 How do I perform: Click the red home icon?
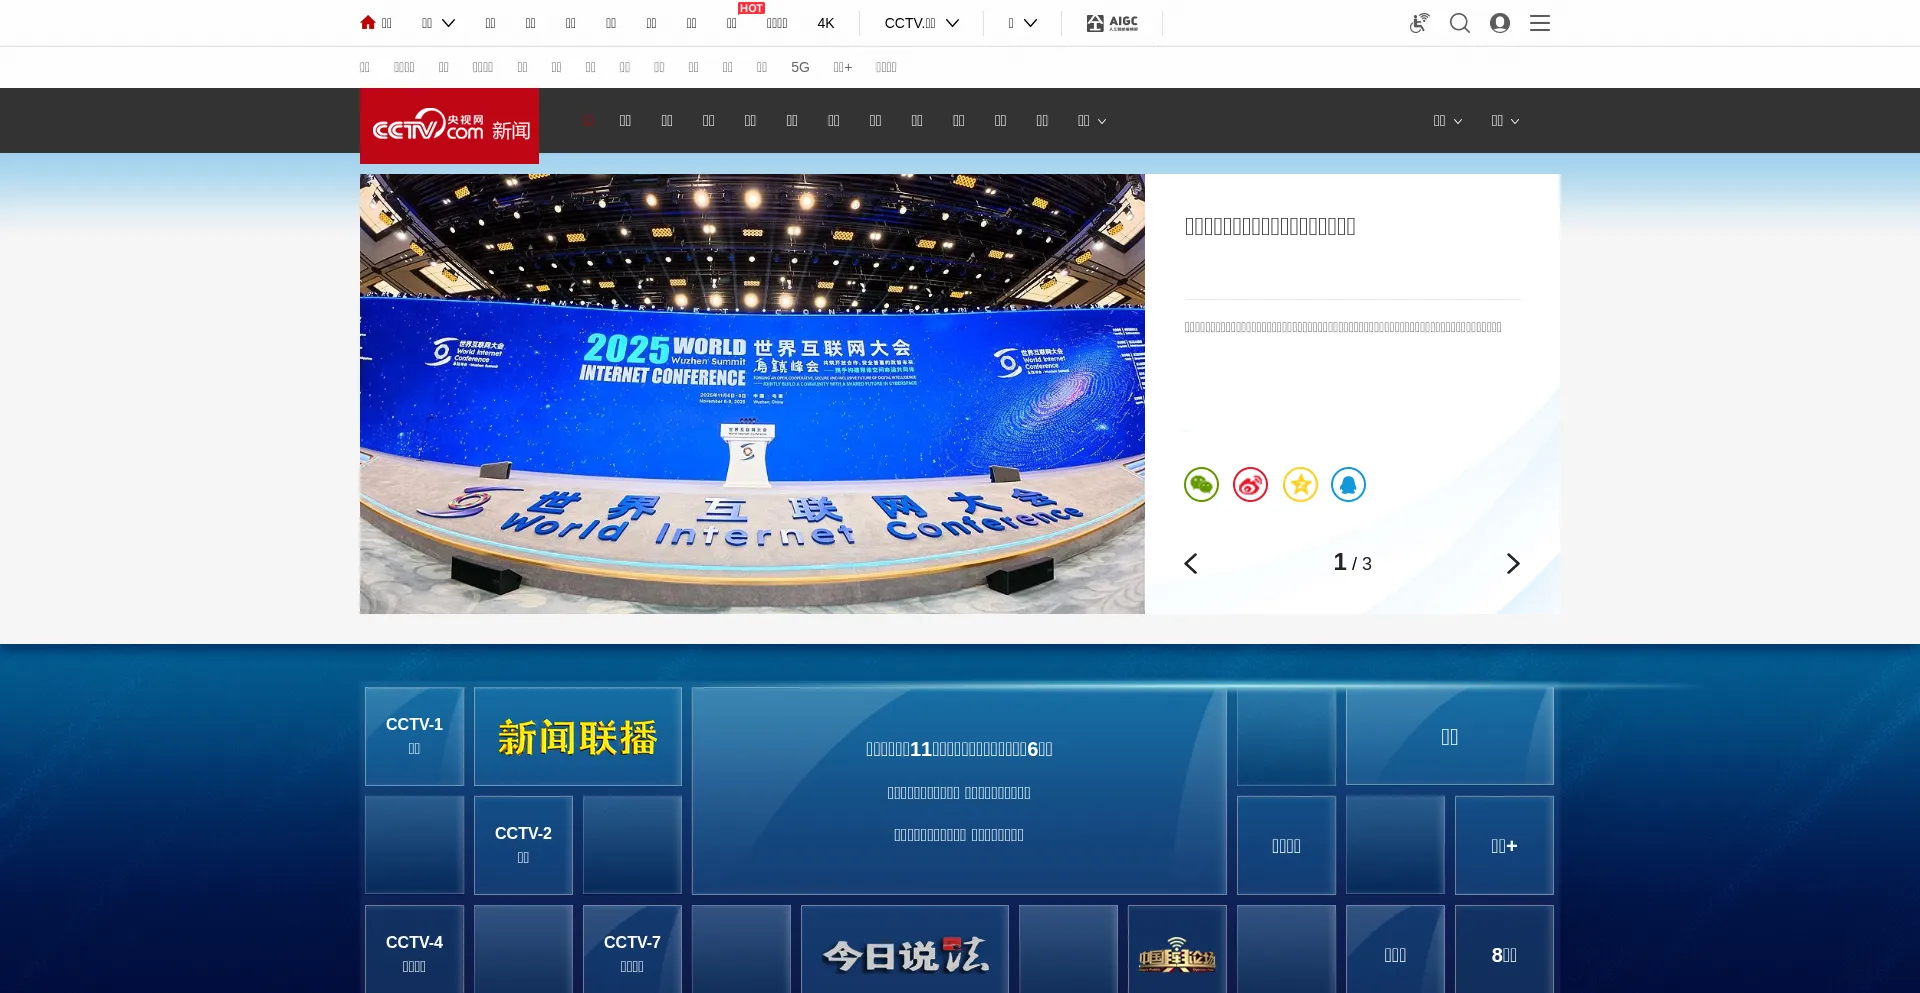[368, 23]
